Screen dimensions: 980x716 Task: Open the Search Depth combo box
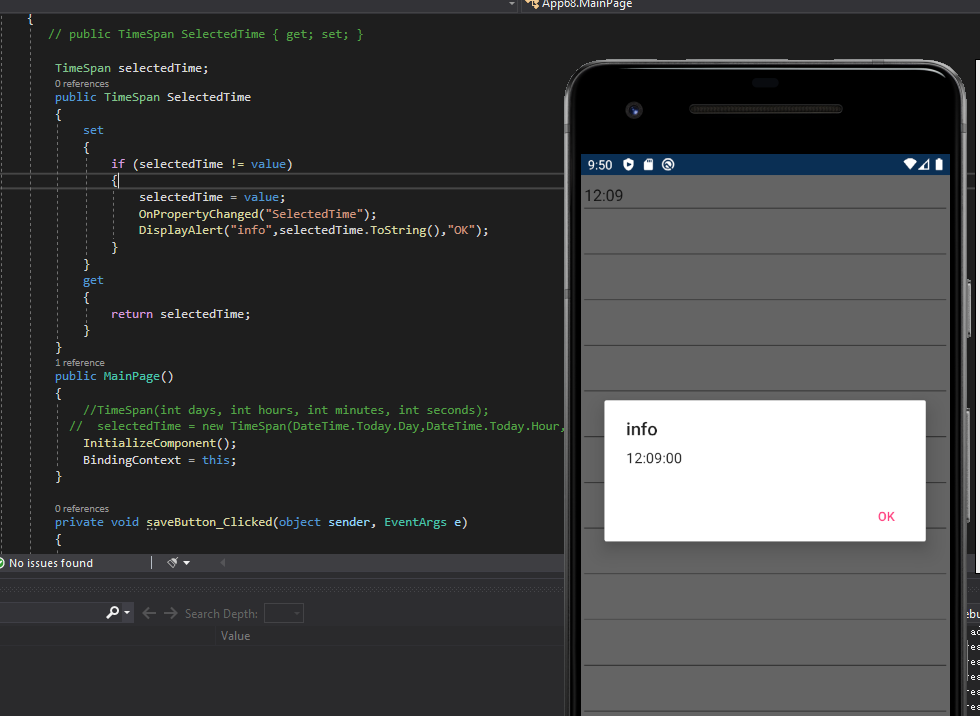point(284,614)
